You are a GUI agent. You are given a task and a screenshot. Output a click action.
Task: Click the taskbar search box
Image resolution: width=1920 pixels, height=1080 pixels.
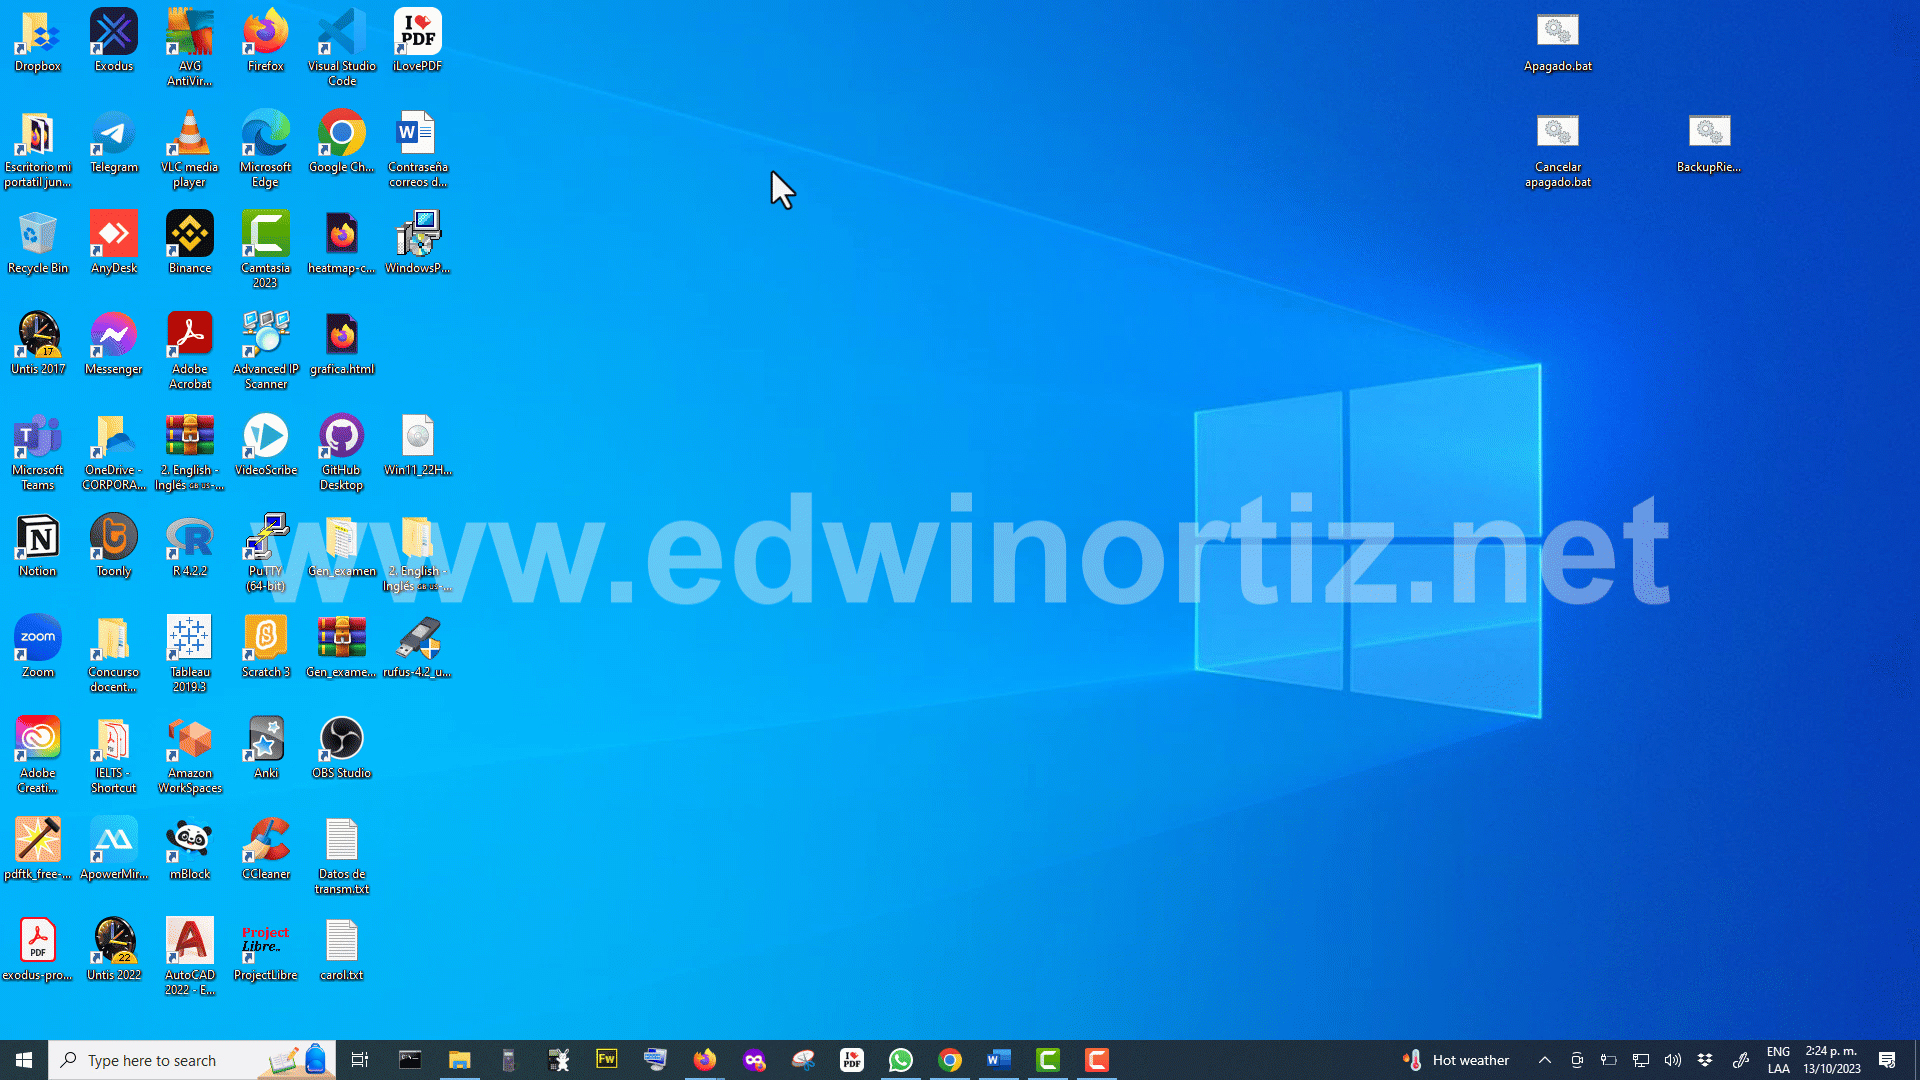192,1060
